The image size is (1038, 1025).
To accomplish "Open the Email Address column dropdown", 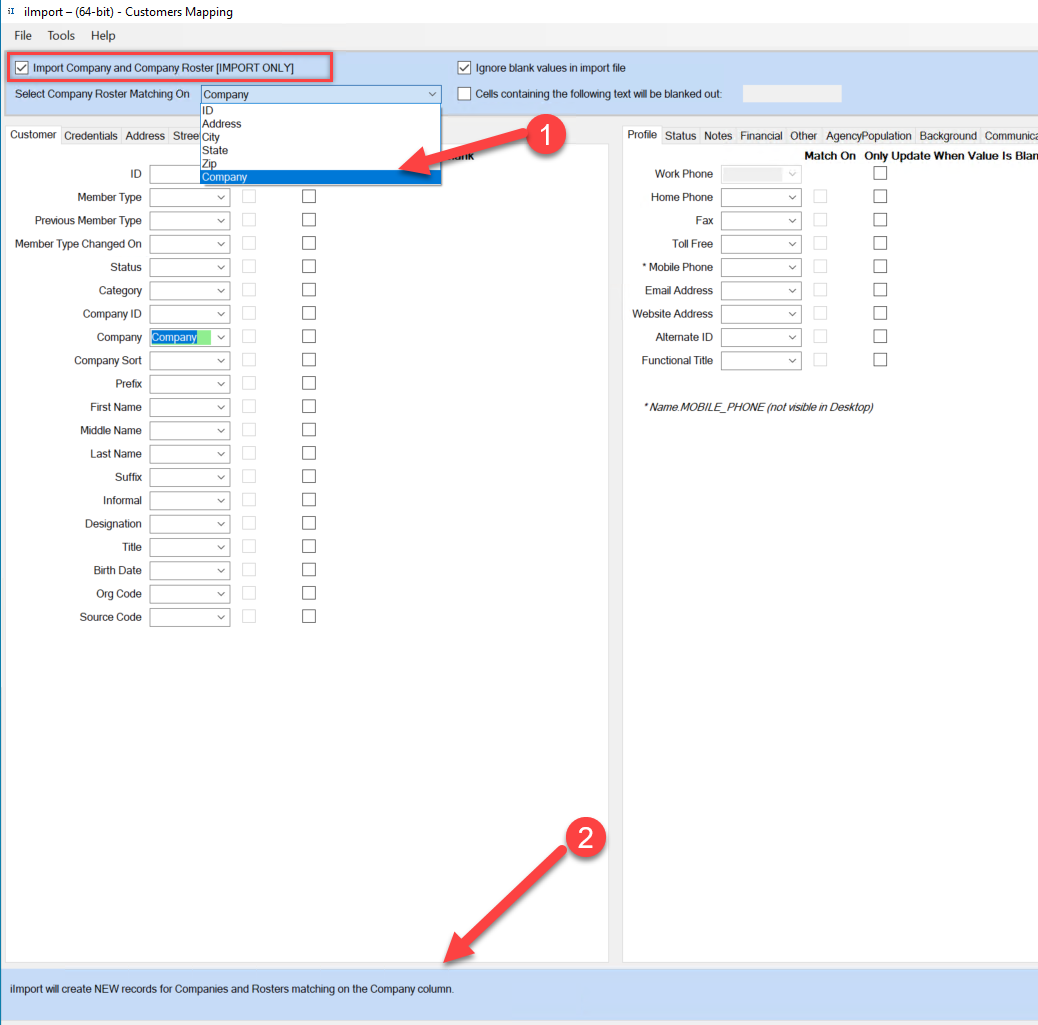I will point(792,291).
